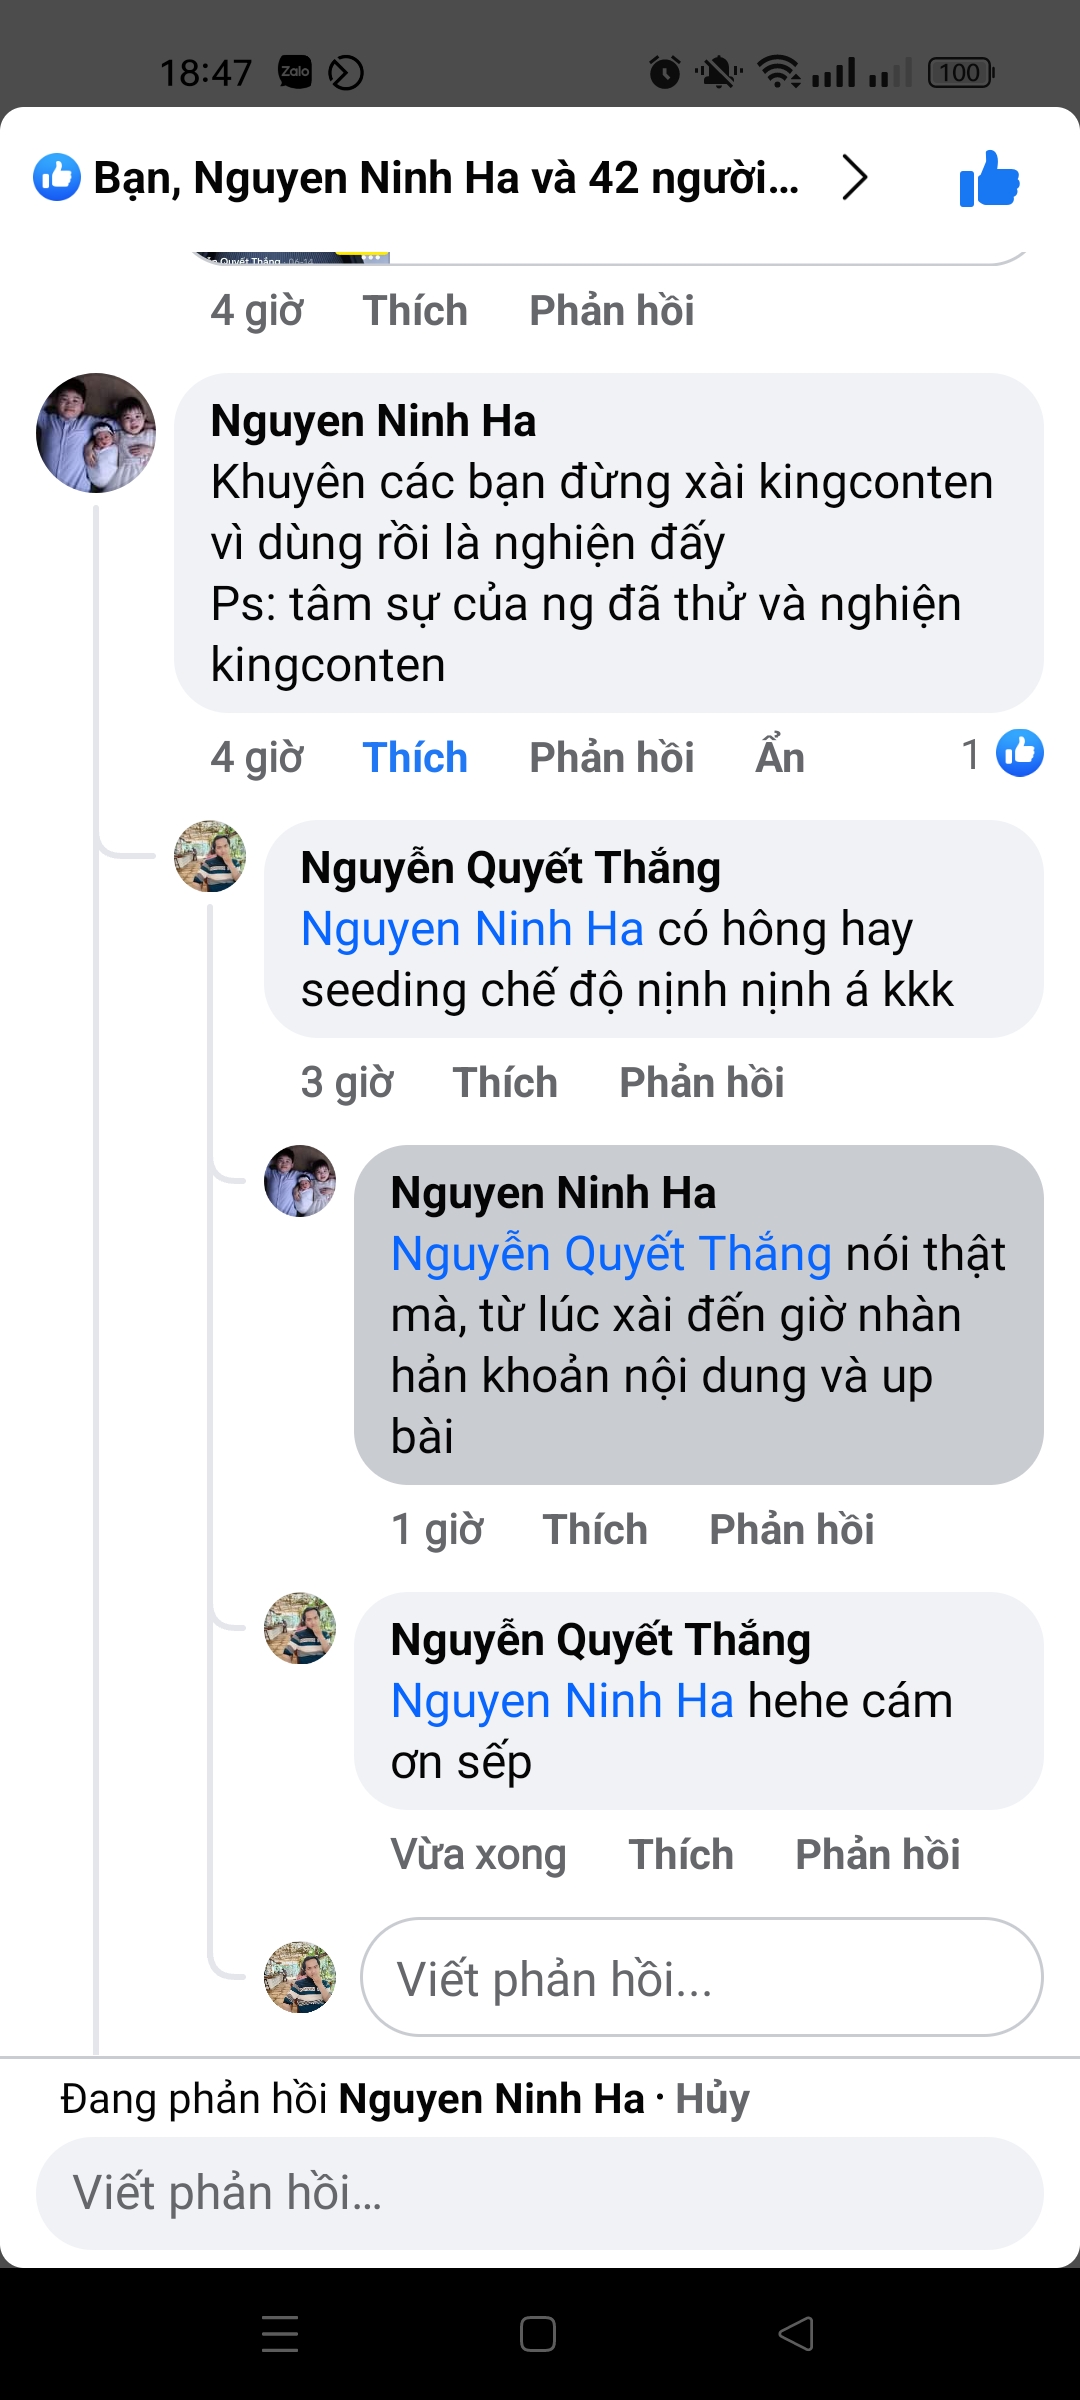
Task: Focus the bottom 'Viết phản hồi...' input field
Action: 540,2193
